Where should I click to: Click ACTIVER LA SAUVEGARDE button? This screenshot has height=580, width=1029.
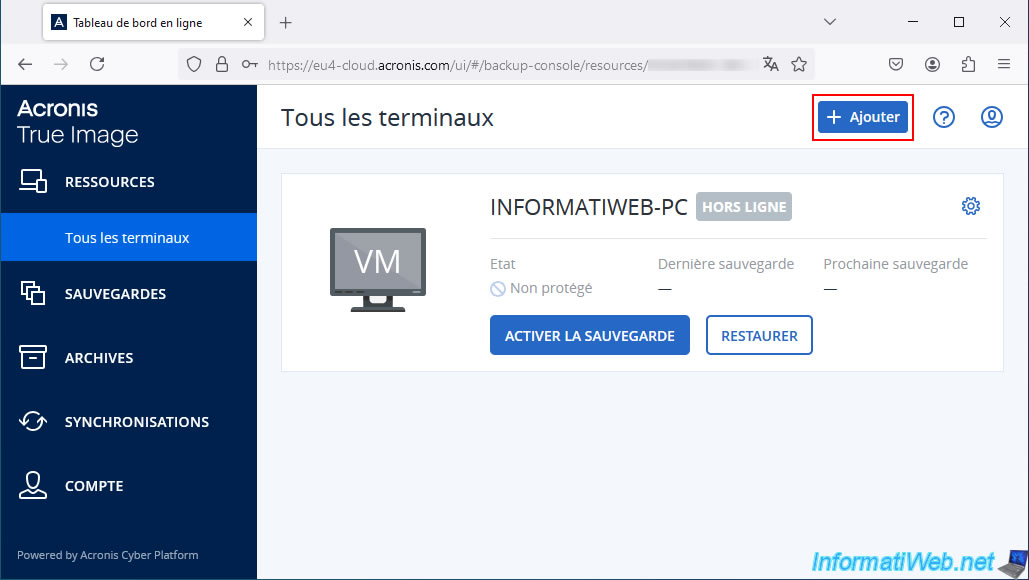[589, 335]
